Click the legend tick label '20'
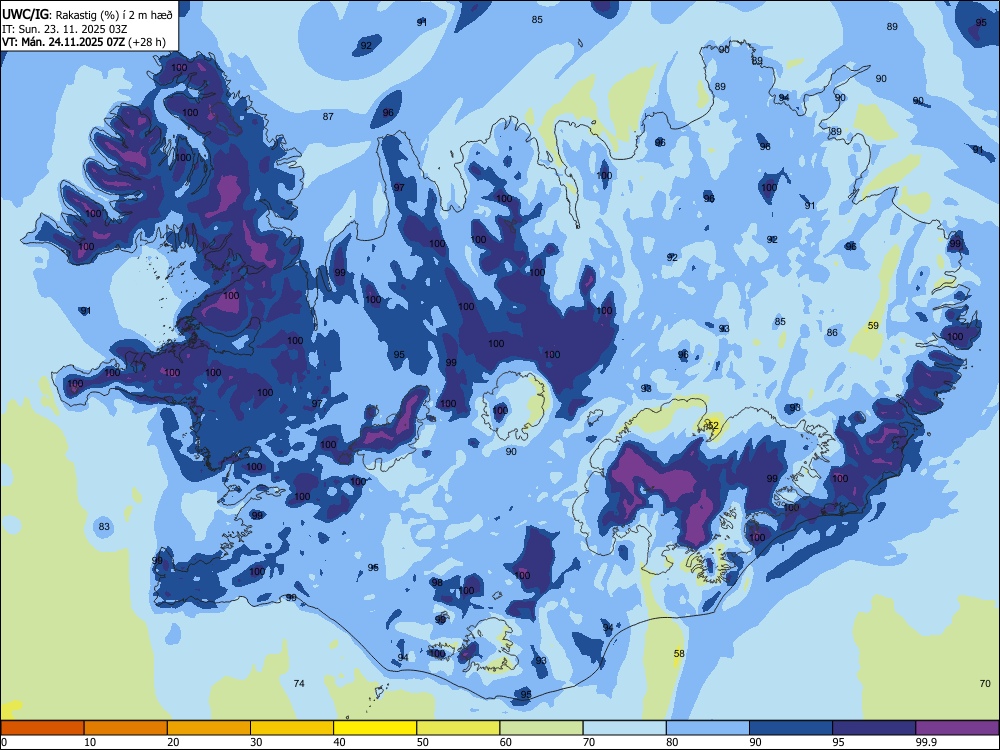 click(x=173, y=742)
